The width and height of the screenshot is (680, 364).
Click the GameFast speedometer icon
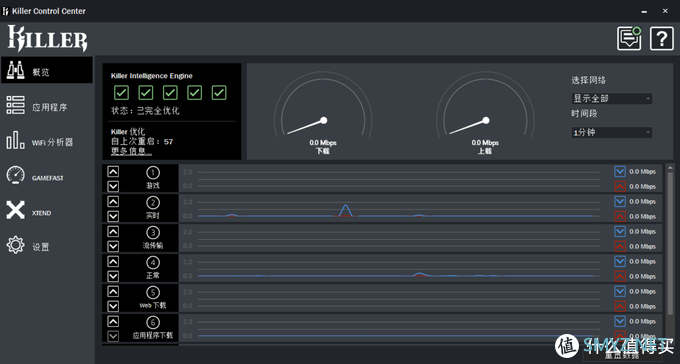coord(16,175)
